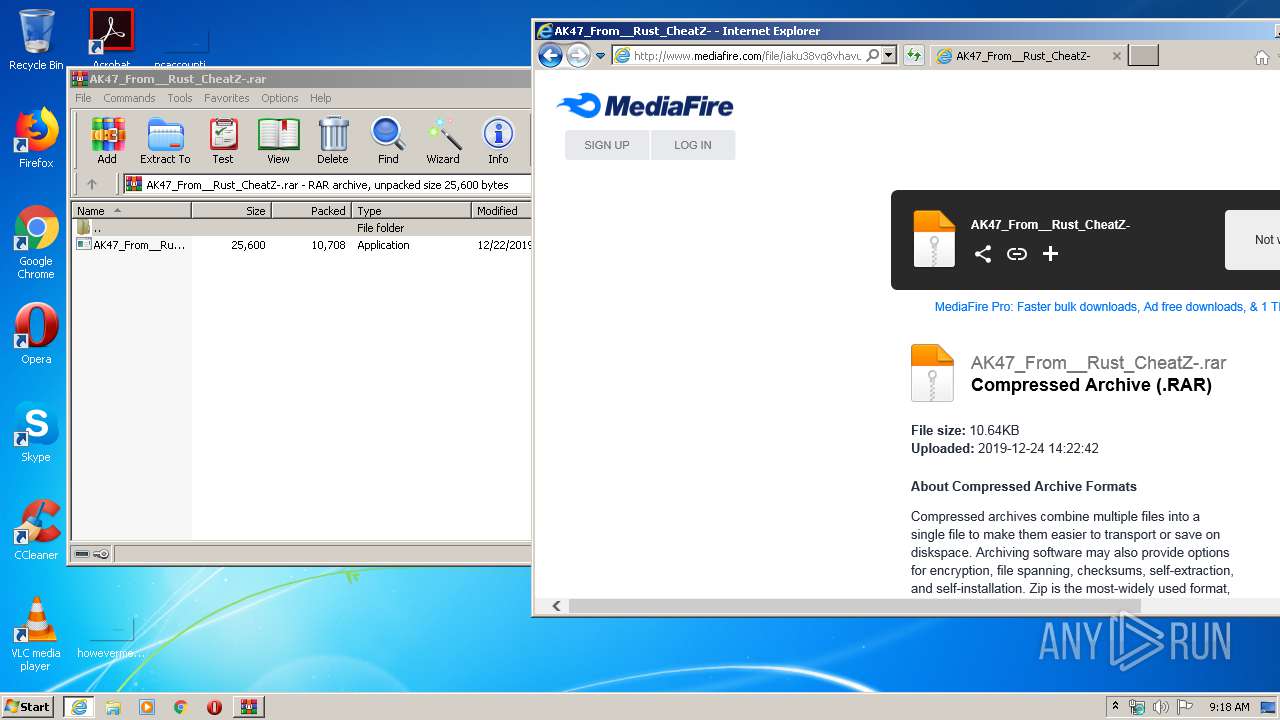Image resolution: width=1280 pixels, height=720 pixels.
Task: Click the Extract To toolbar icon
Action: click(165, 140)
